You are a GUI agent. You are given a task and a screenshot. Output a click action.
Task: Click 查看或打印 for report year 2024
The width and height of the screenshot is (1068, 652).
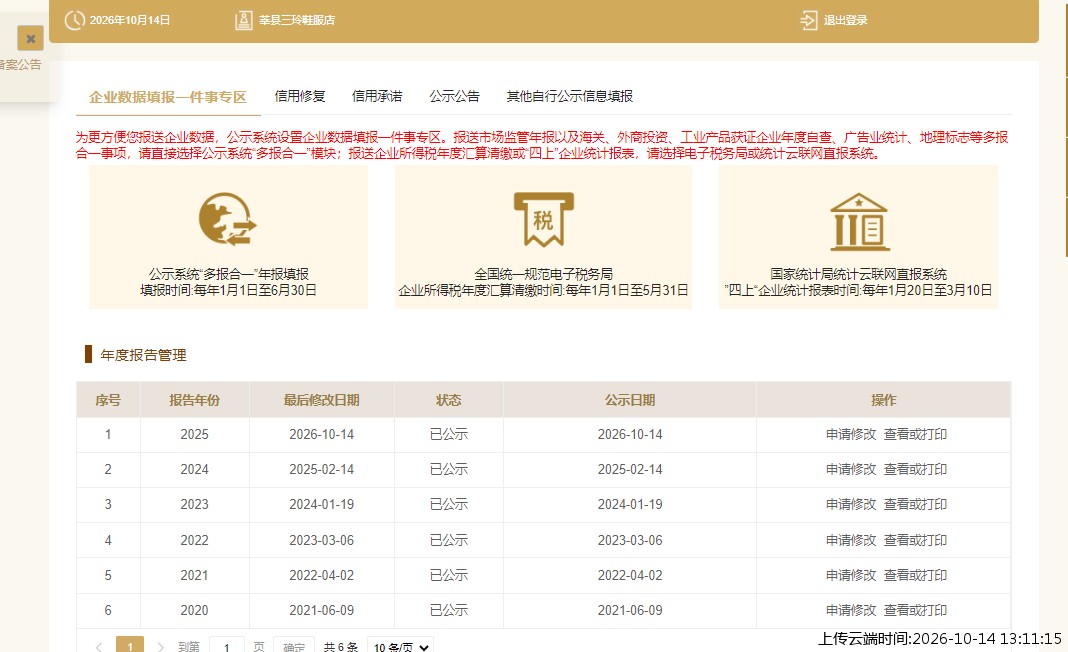click(x=915, y=469)
